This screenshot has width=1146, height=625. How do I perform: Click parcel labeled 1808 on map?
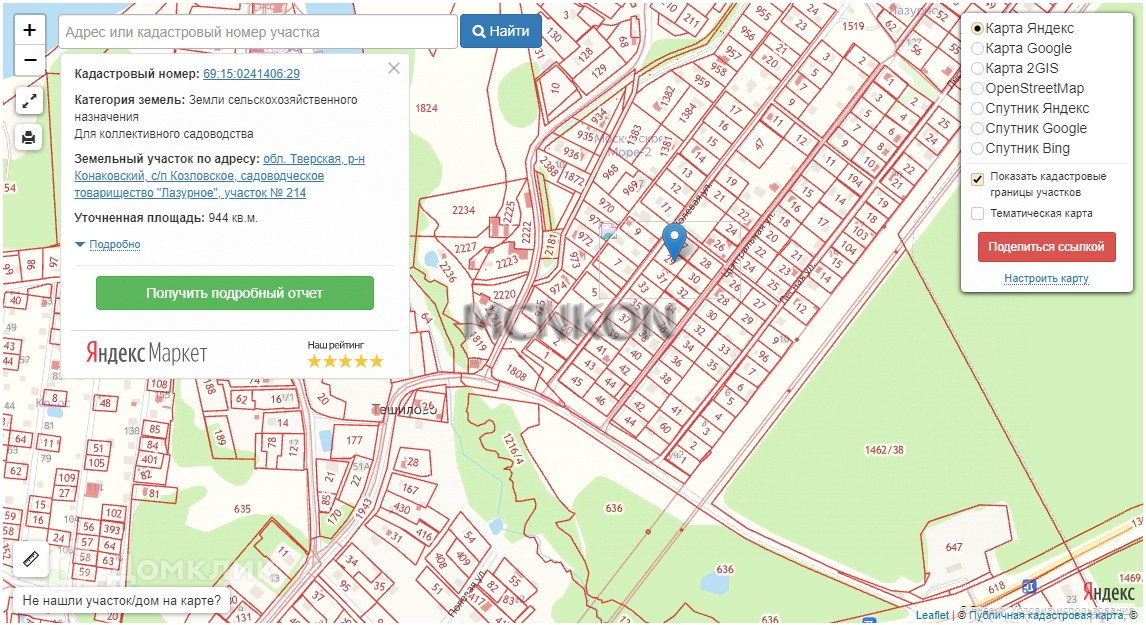[x=516, y=373]
